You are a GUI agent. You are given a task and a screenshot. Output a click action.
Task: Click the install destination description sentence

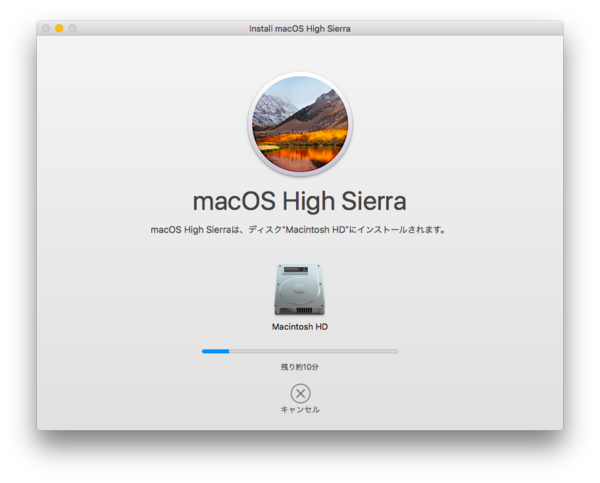(x=299, y=230)
